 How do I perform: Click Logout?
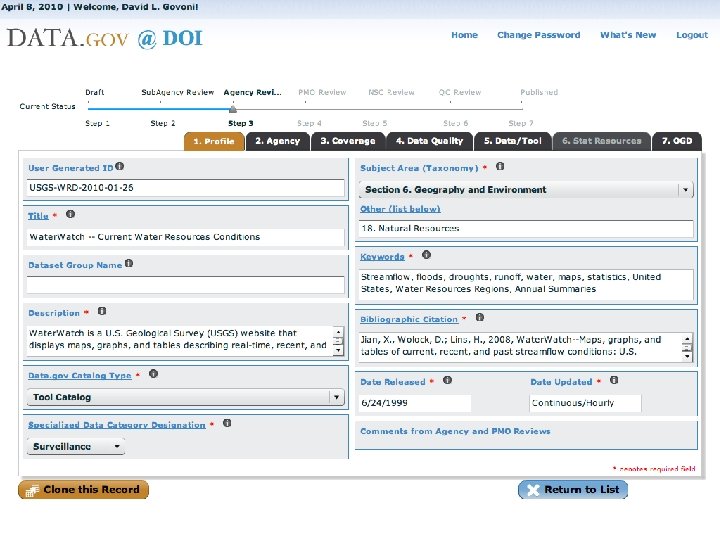[692, 35]
